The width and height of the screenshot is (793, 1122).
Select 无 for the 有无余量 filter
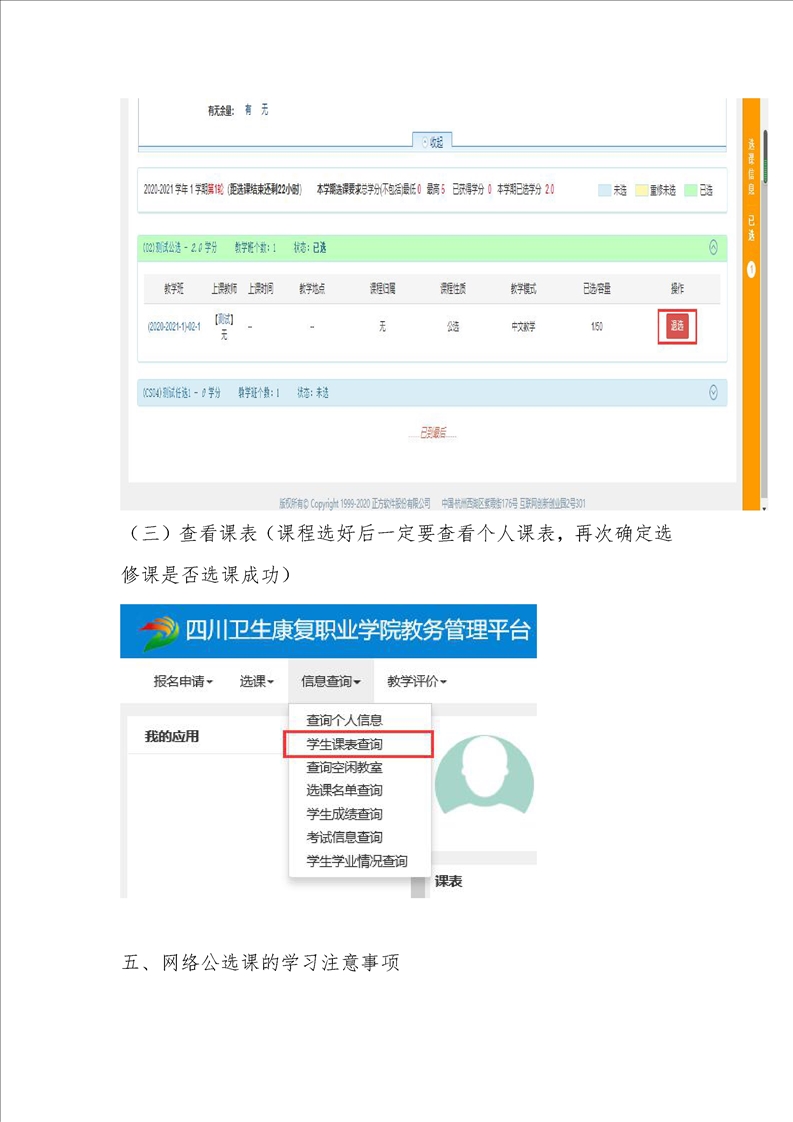click(264, 110)
